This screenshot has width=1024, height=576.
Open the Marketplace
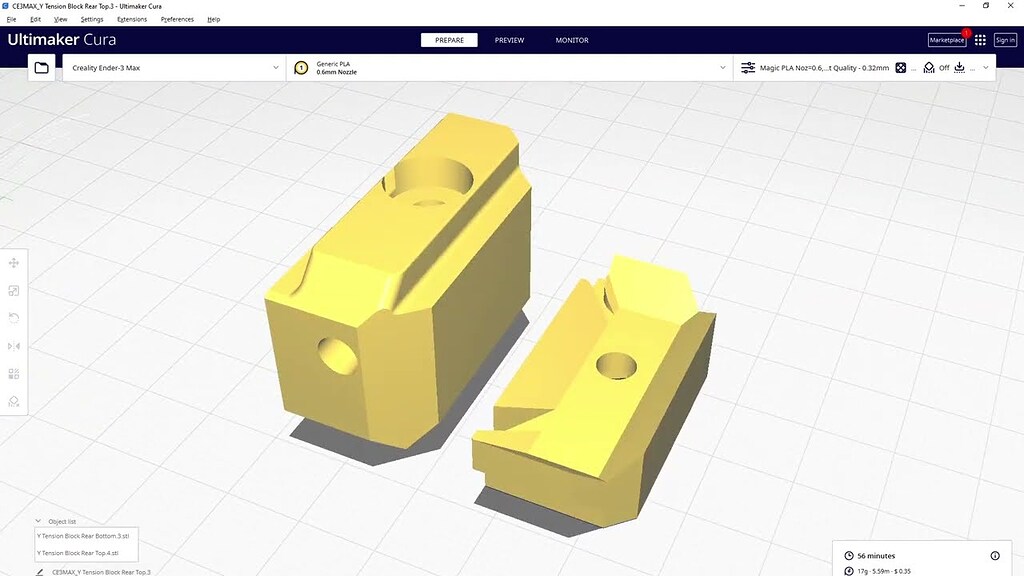(946, 39)
